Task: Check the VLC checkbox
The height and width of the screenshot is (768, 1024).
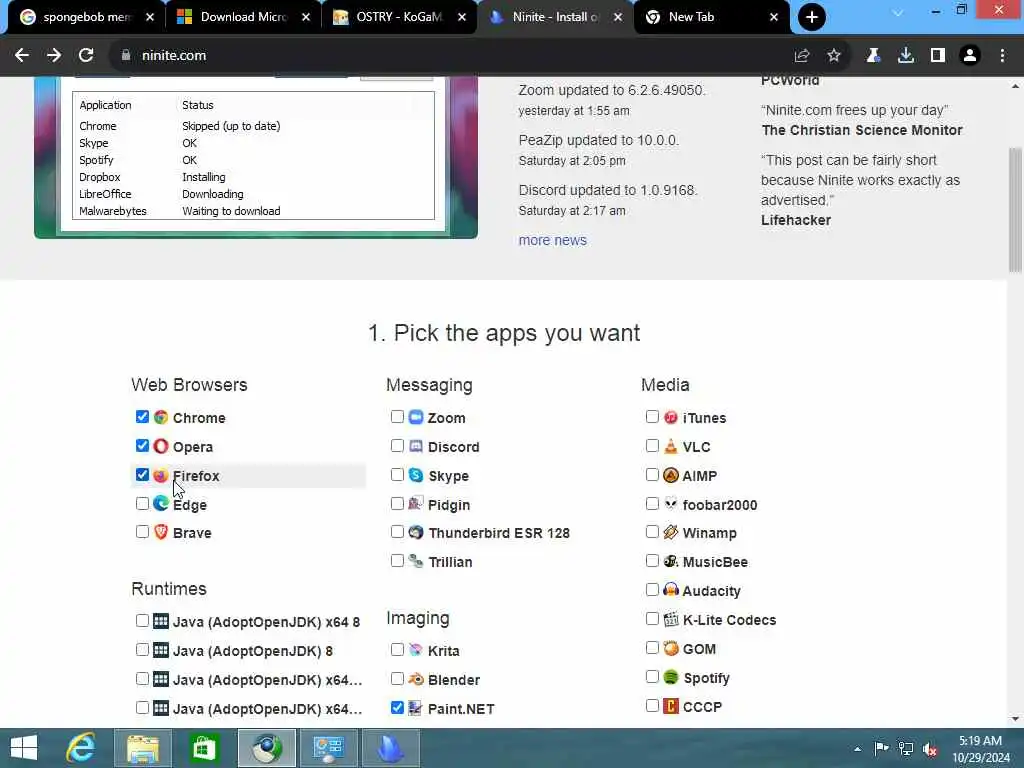Action: pos(652,445)
